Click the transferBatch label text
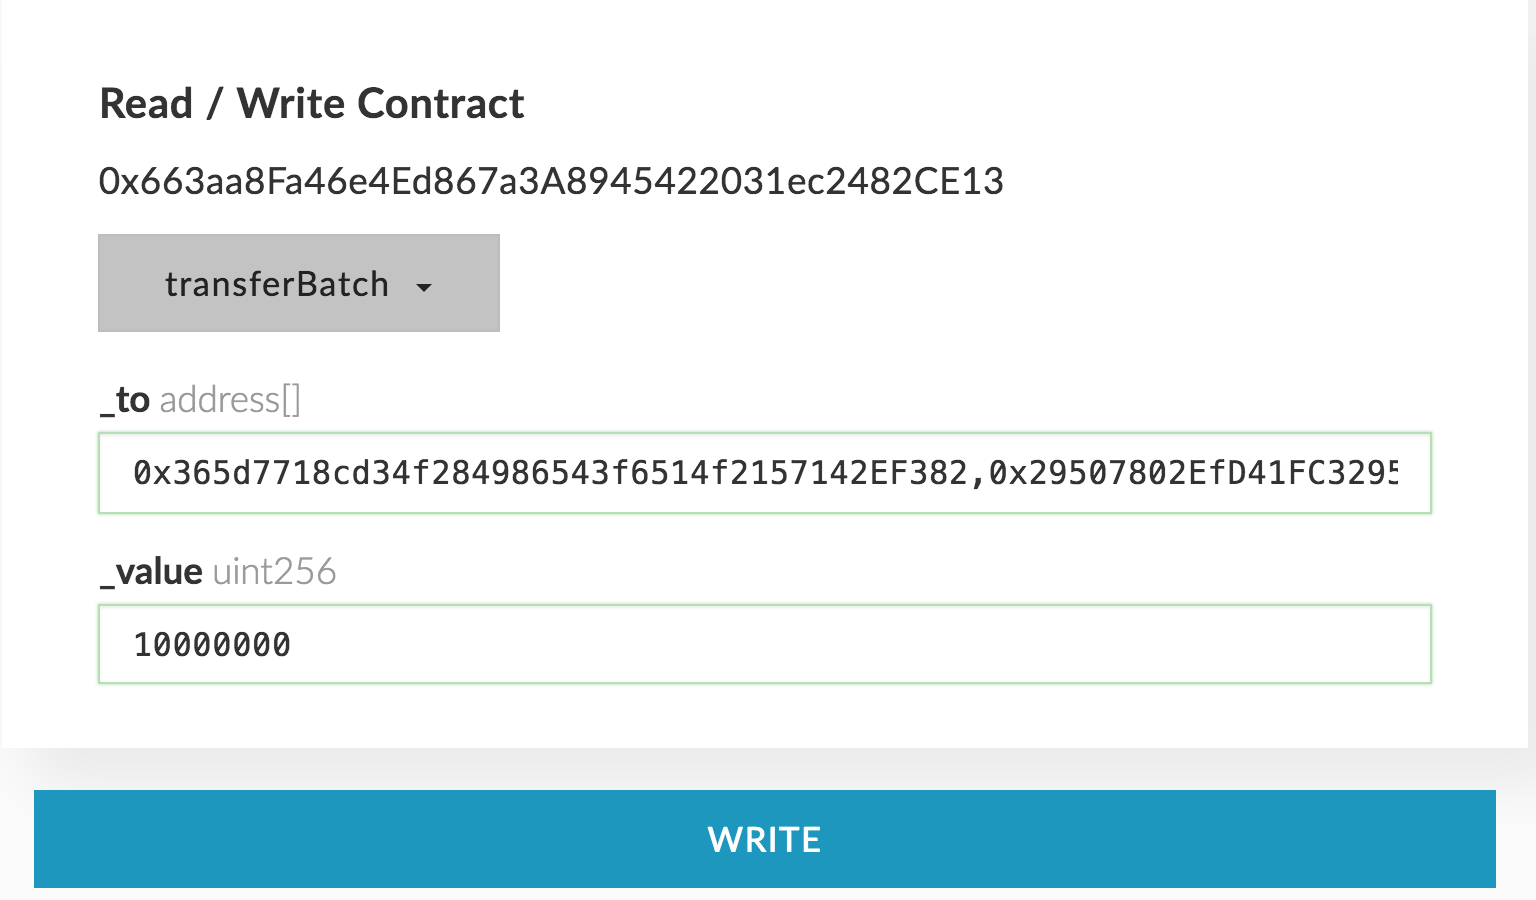Viewport: 1536px width, 900px height. [x=276, y=284]
